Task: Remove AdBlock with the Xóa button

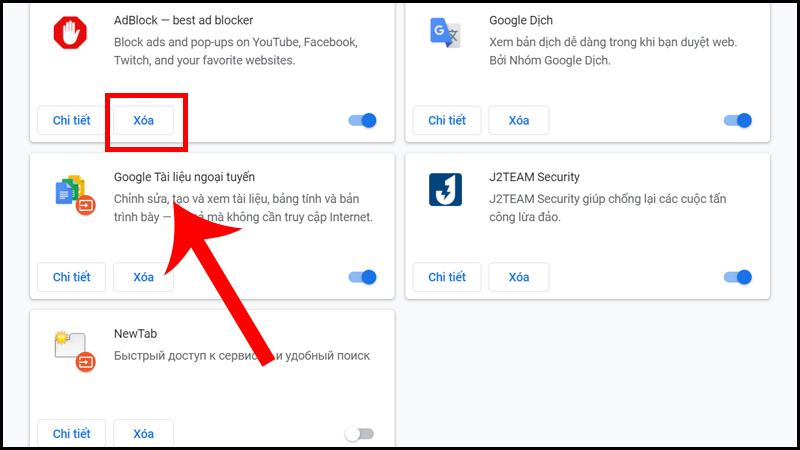Action: point(143,120)
